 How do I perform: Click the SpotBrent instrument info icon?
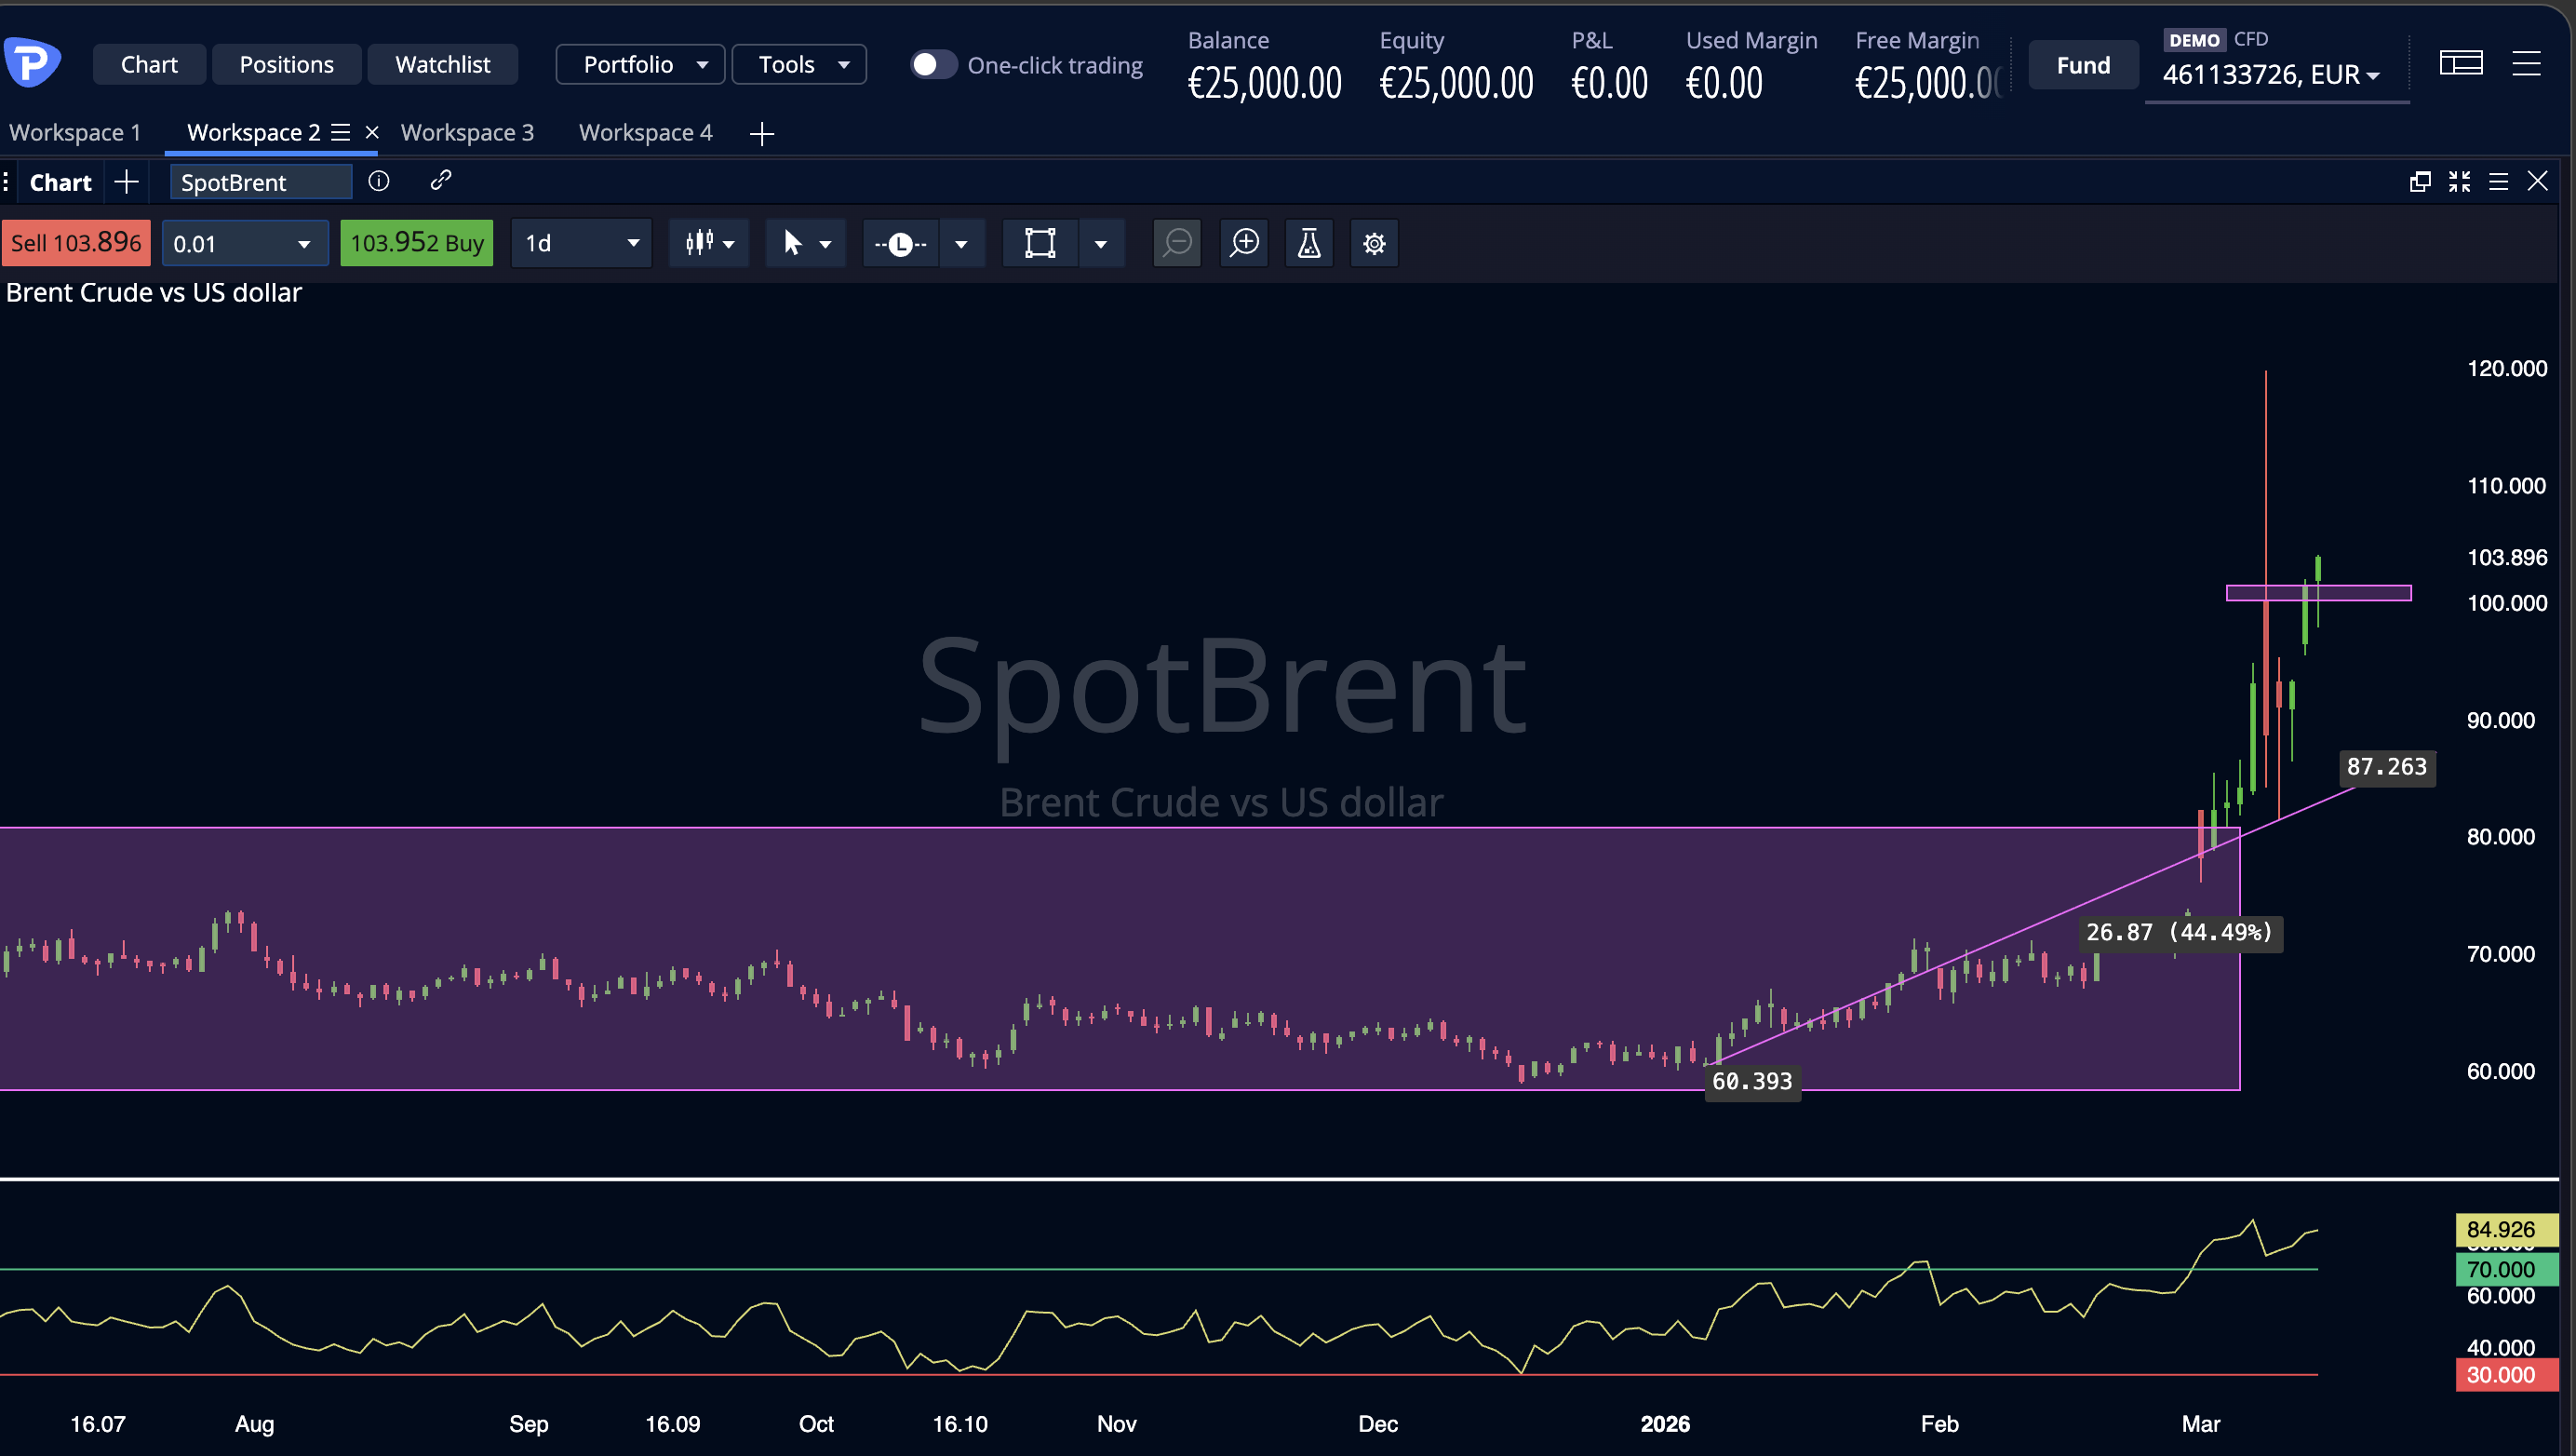378,181
